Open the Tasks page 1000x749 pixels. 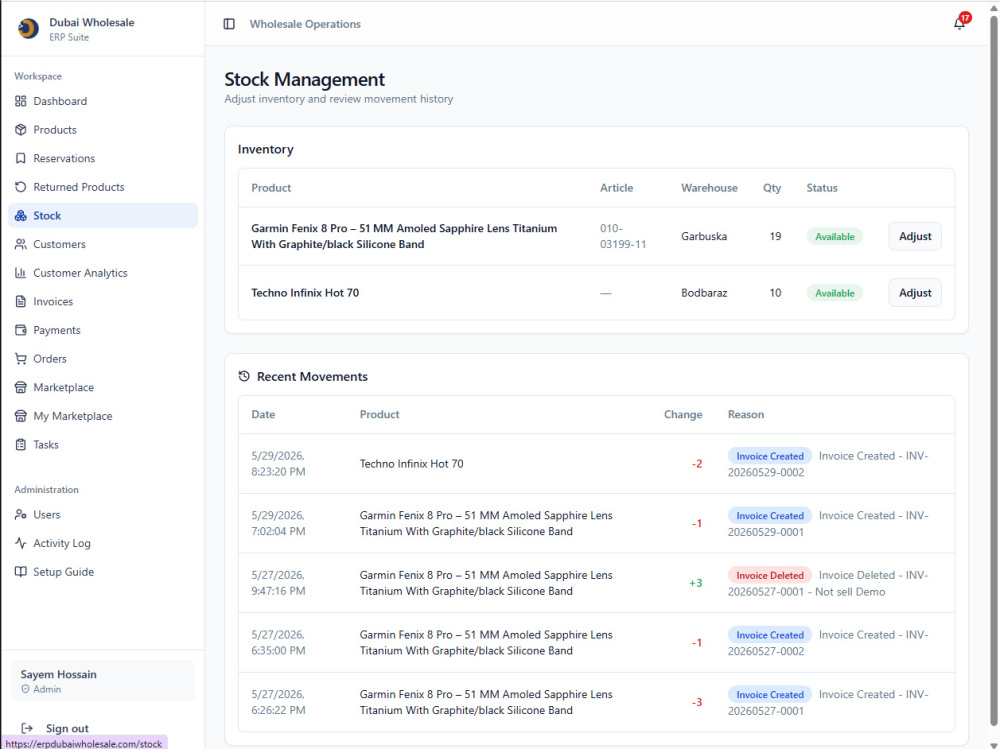pyautogui.click(x=103, y=445)
